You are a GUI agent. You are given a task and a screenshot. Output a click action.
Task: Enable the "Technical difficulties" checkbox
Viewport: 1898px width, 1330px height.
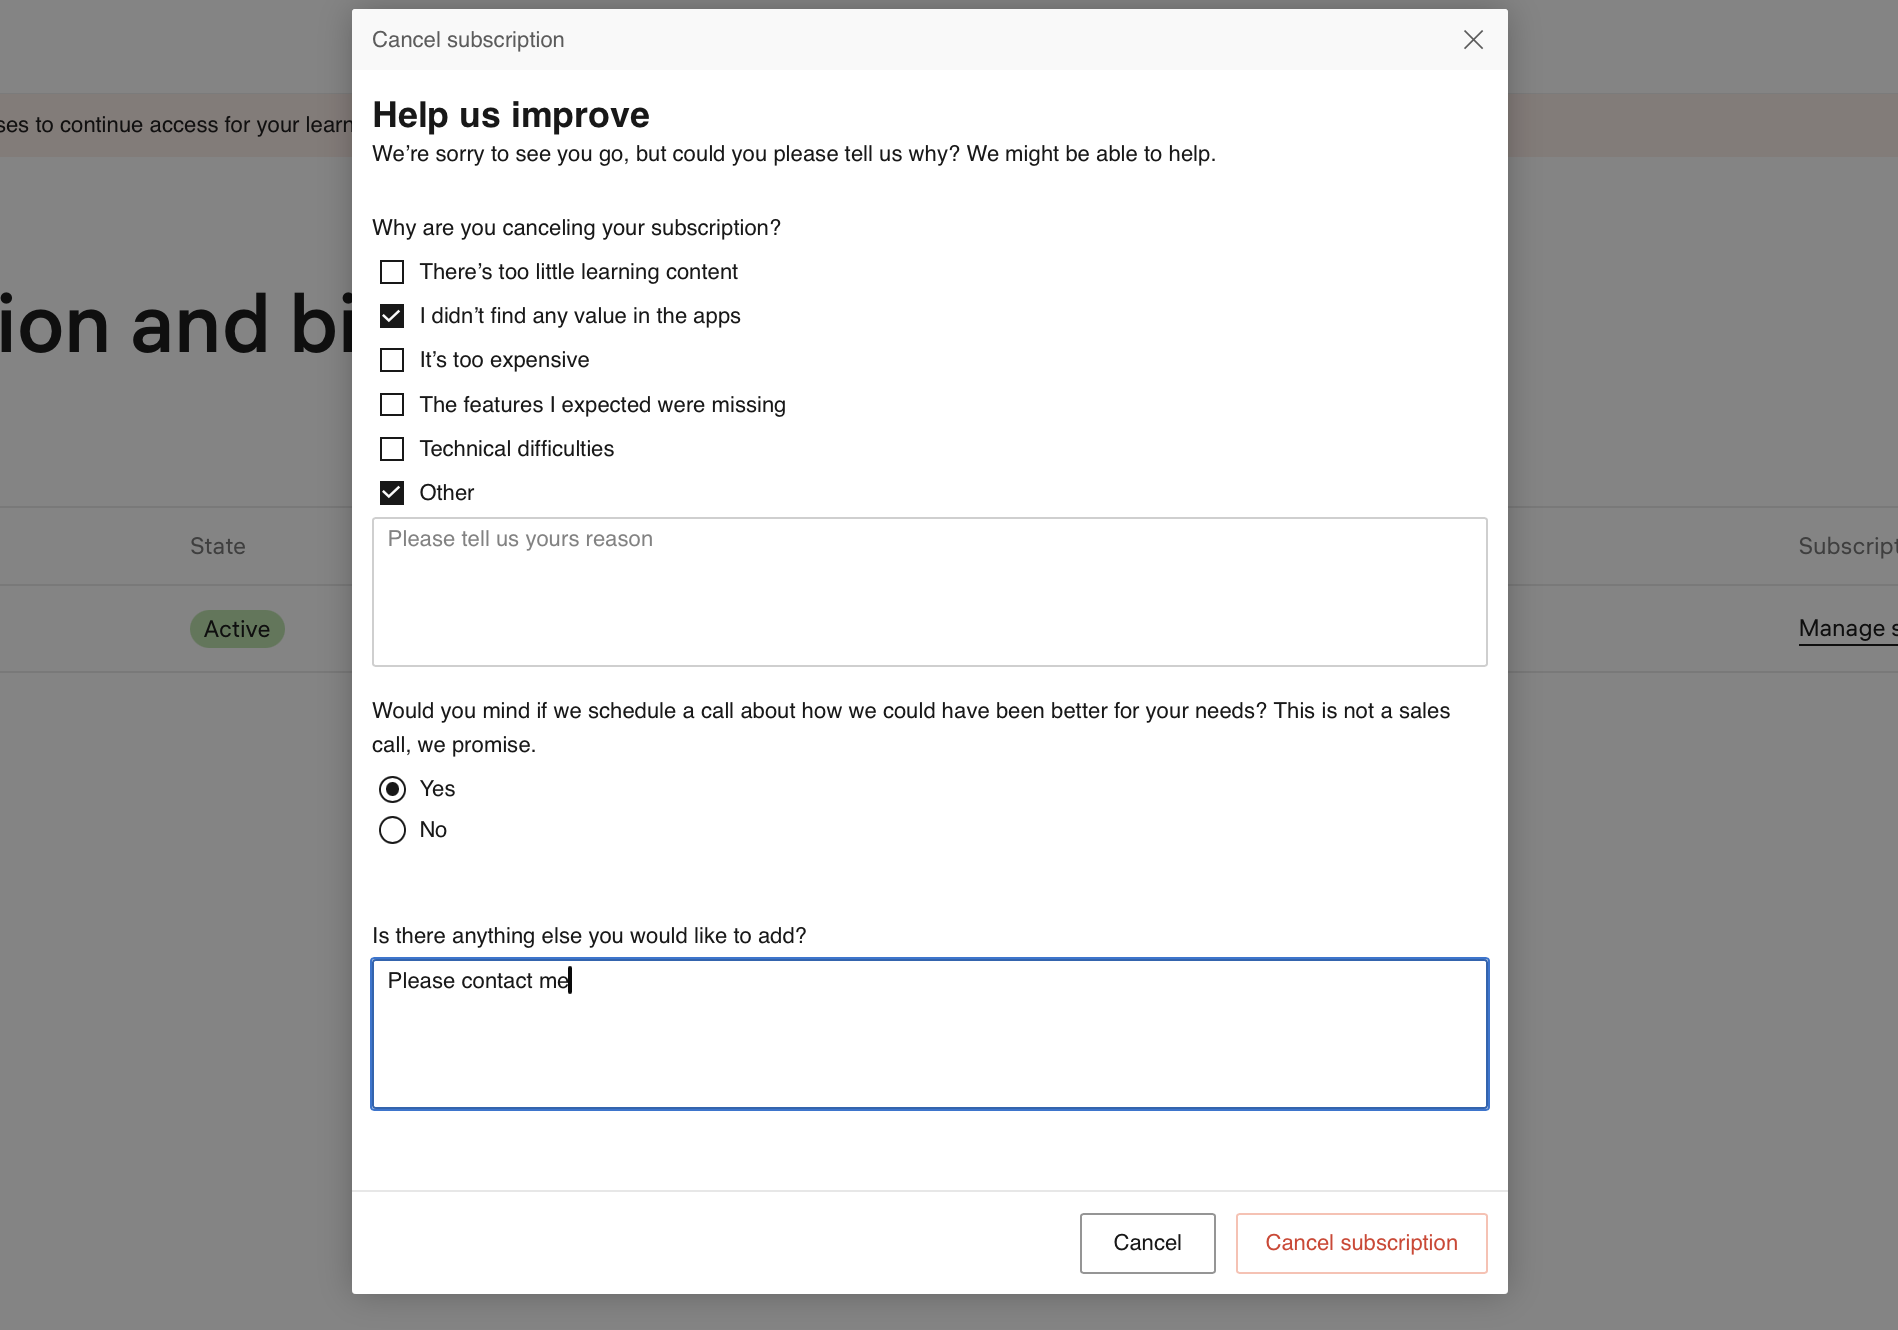click(392, 449)
